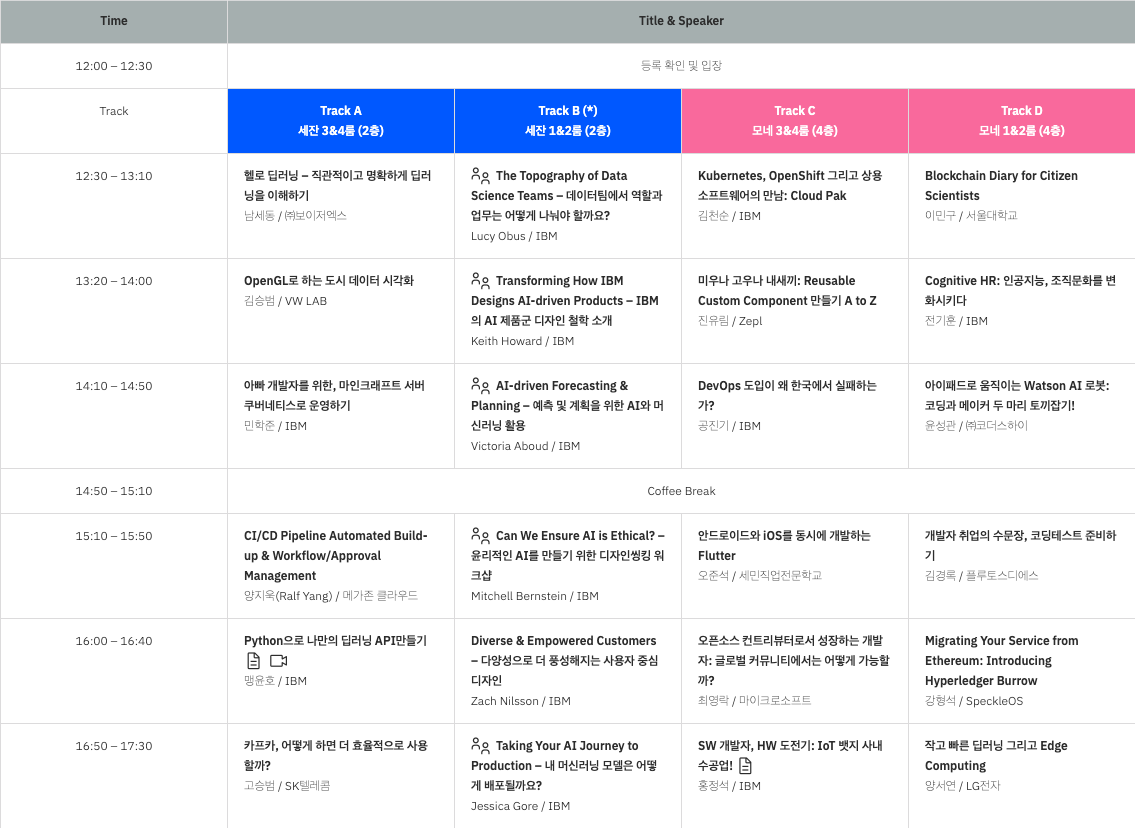Open Taking Your AI Journey to Production session

coord(564,765)
